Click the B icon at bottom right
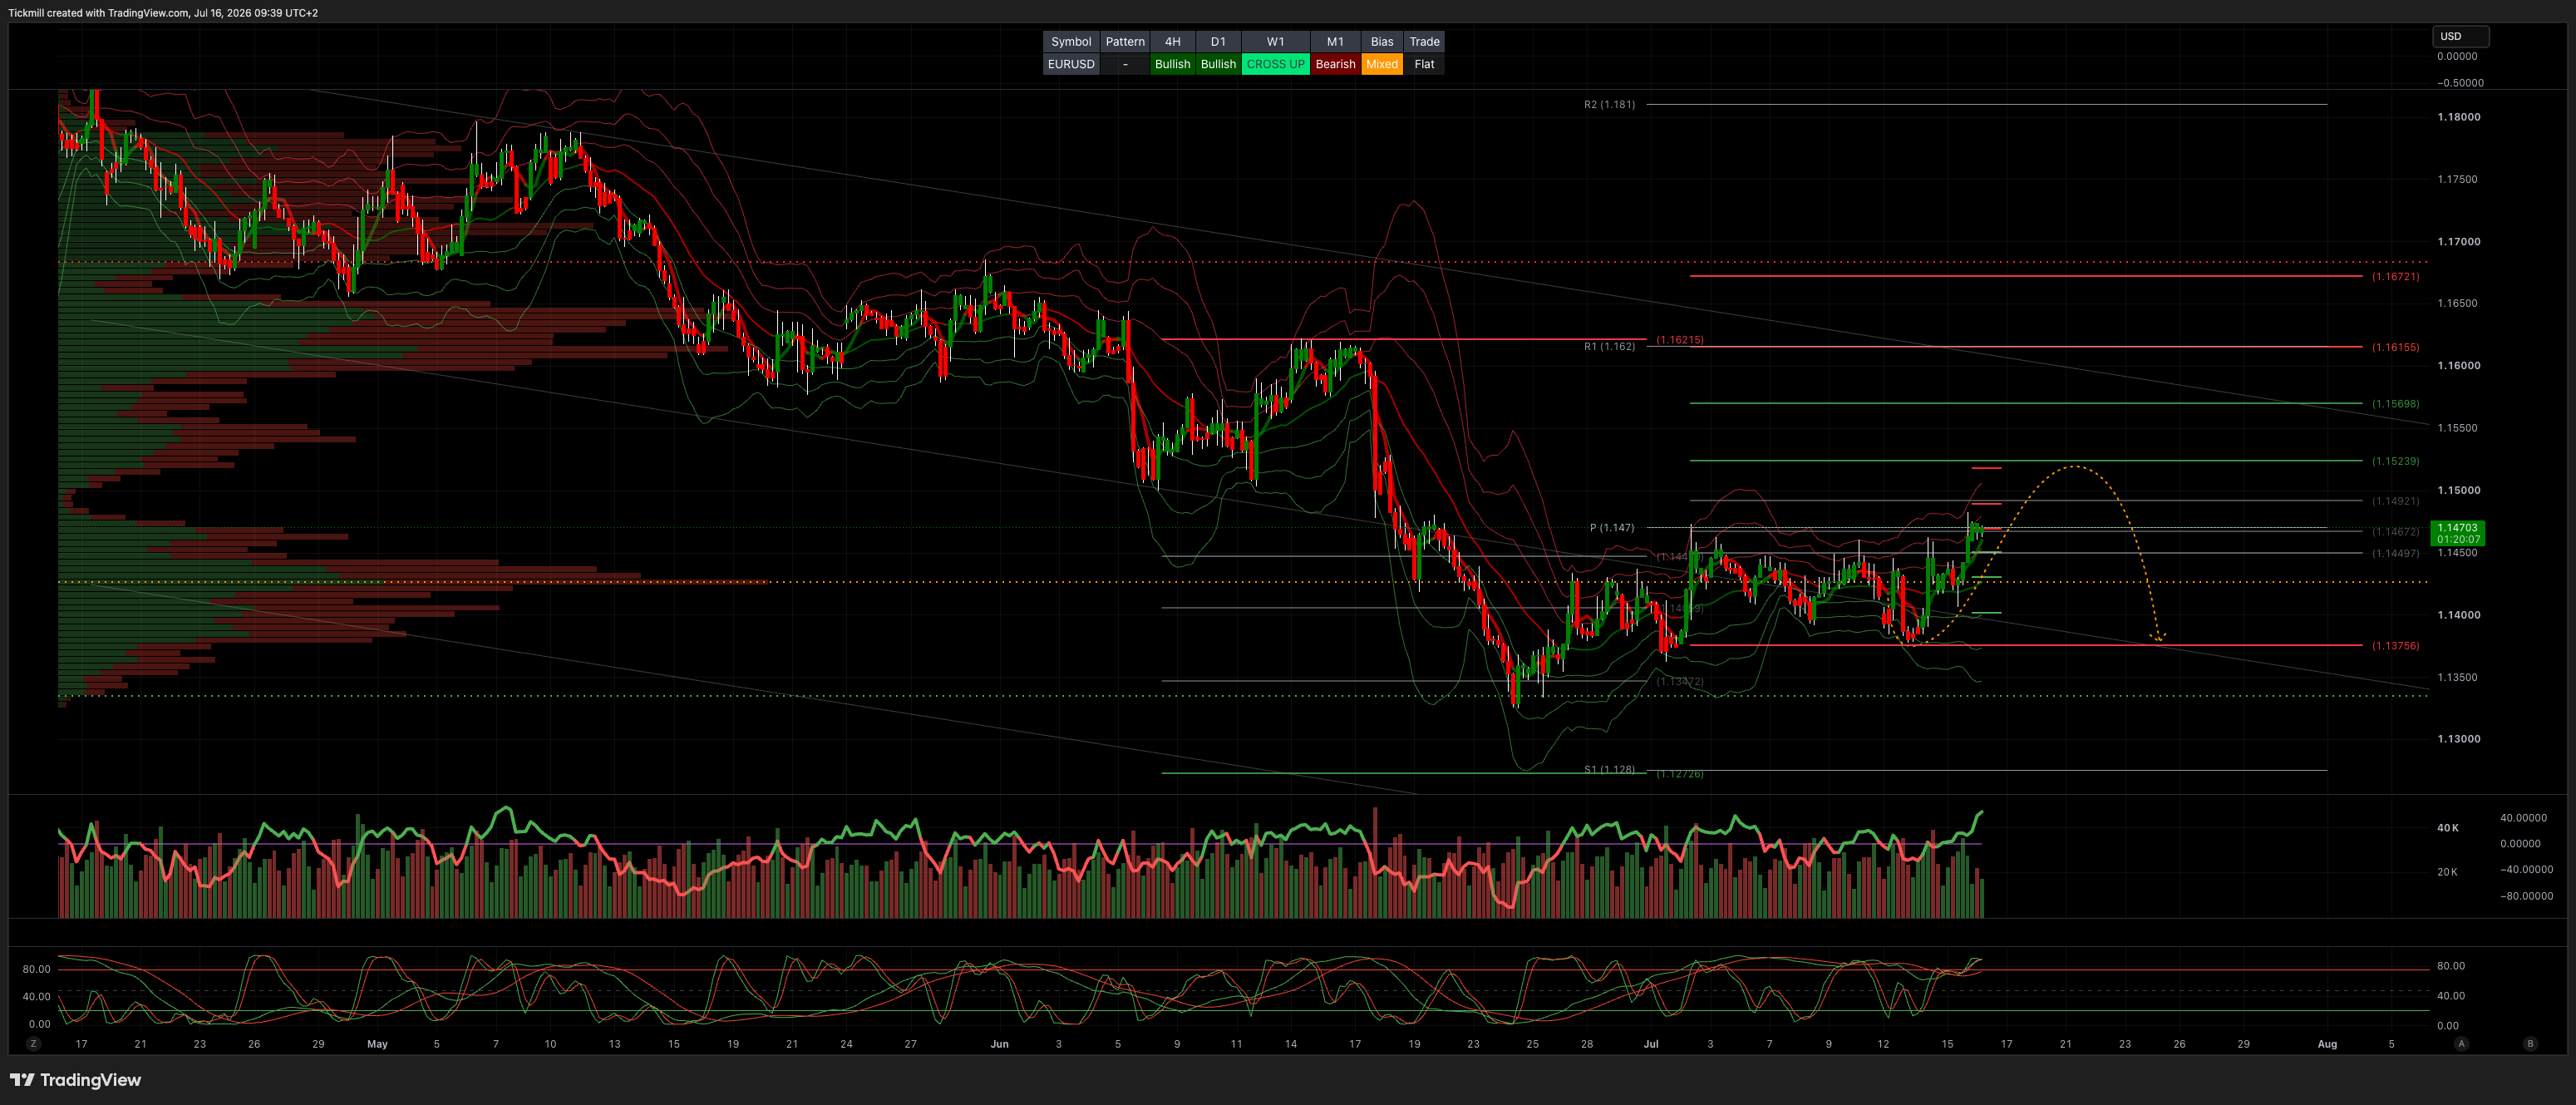The image size is (2576, 1105). (x=2530, y=1044)
